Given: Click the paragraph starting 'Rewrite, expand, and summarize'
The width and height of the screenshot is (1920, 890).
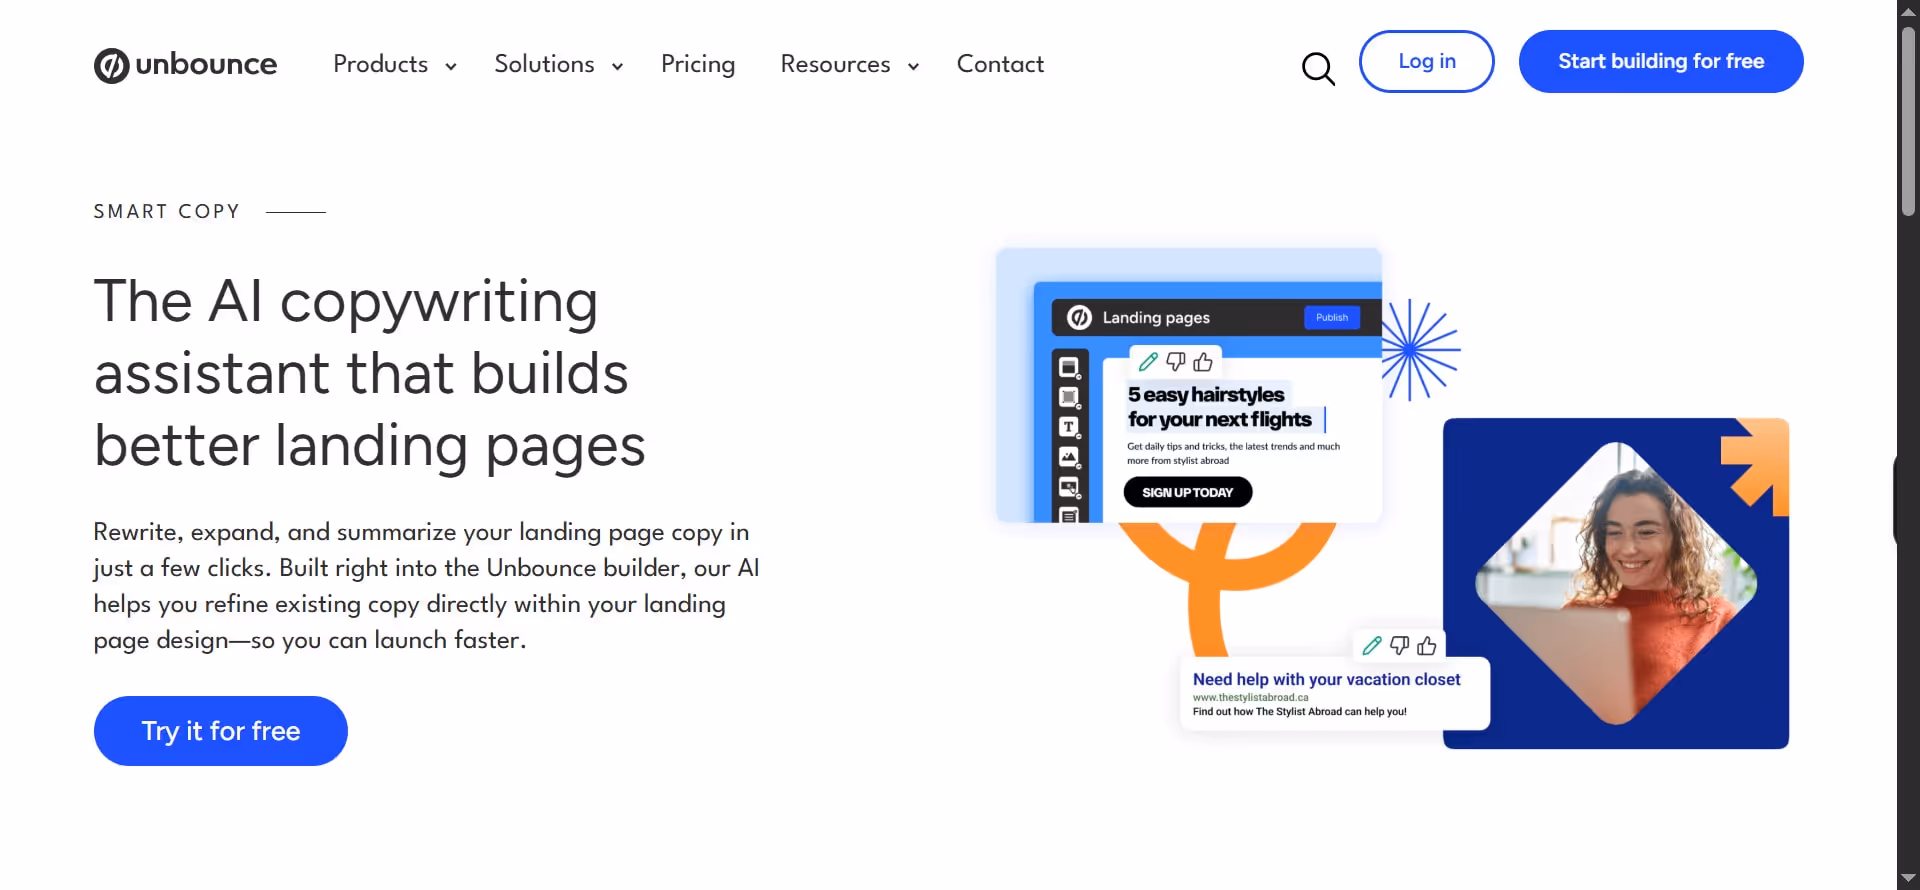Looking at the screenshot, I should coord(427,586).
